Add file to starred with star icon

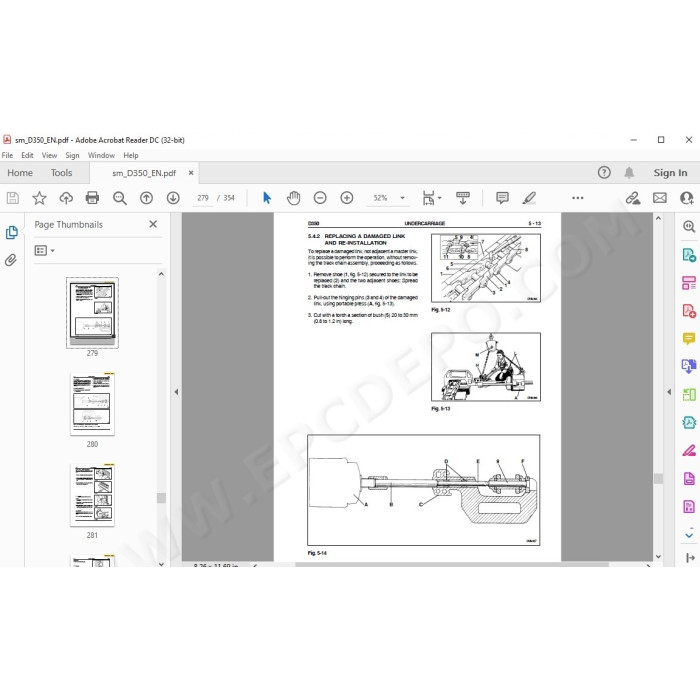coord(39,198)
